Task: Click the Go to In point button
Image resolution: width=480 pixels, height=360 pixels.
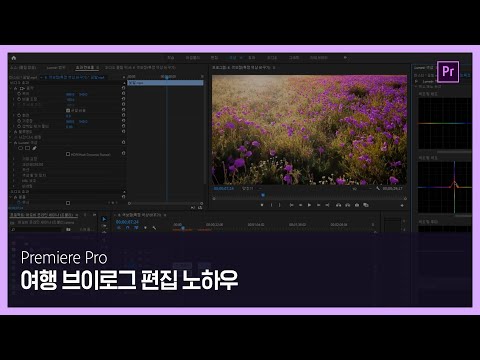Action: [x=292, y=205]
